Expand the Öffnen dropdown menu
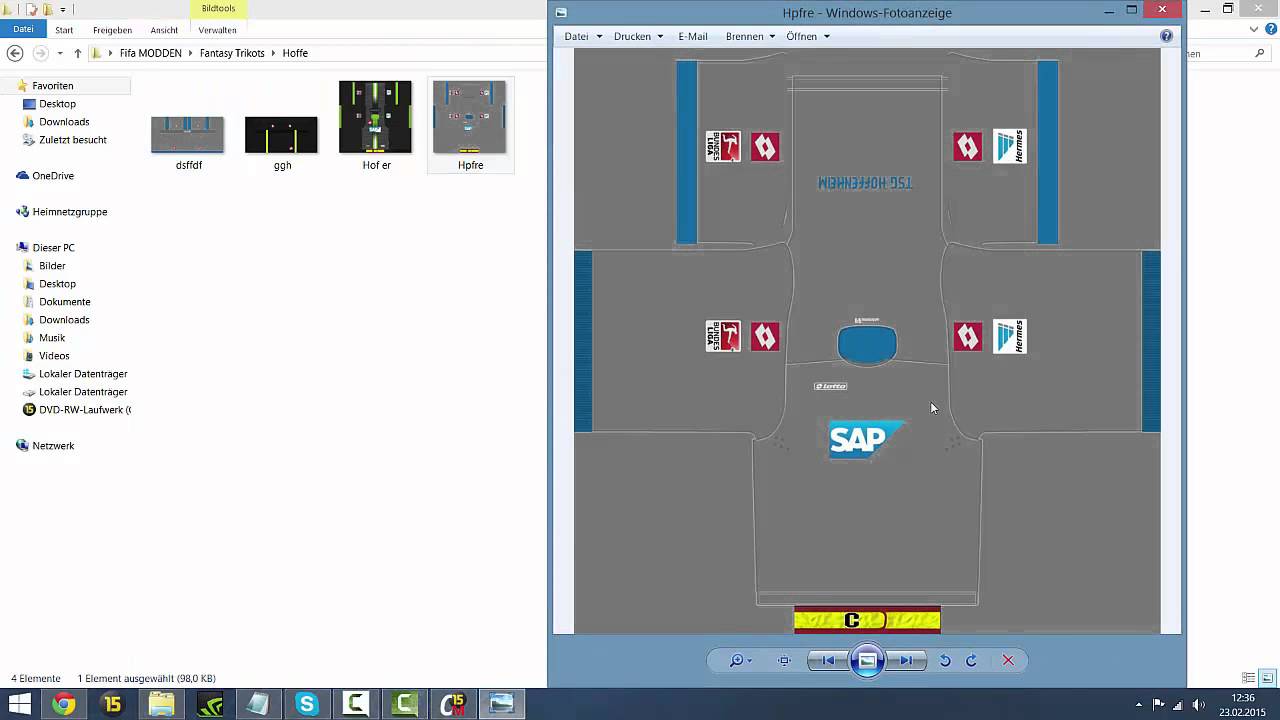This screenshot has height=720, width=1280. [x=807, y=36]
